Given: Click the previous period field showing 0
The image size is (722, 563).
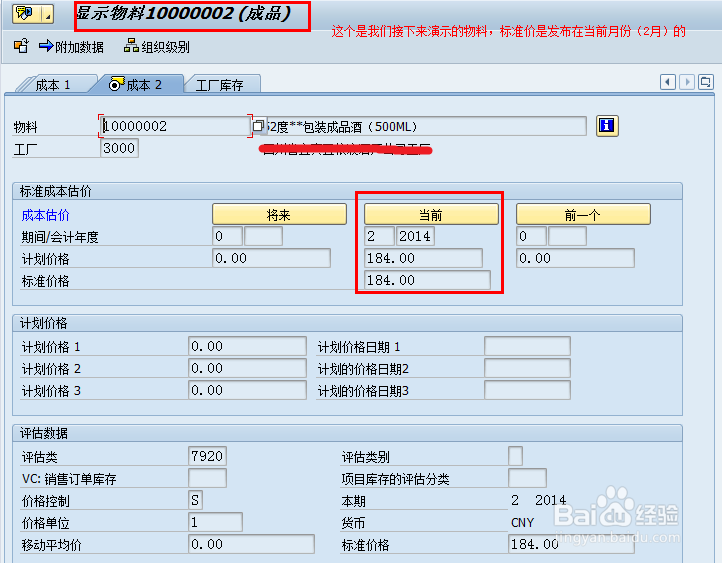Looking at the screenshot, I should (x=531, y=236).
